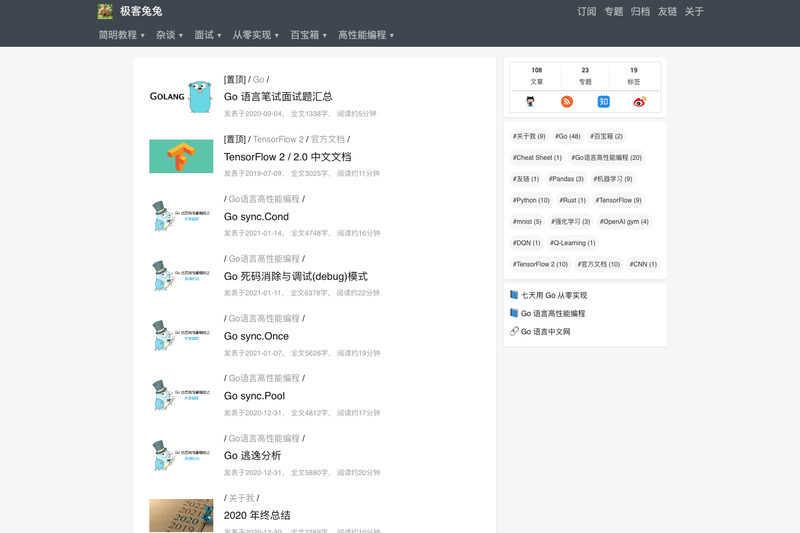View the 19 标签 count
800x533 pixels.
pyautogui.click(x=634, y=75)
